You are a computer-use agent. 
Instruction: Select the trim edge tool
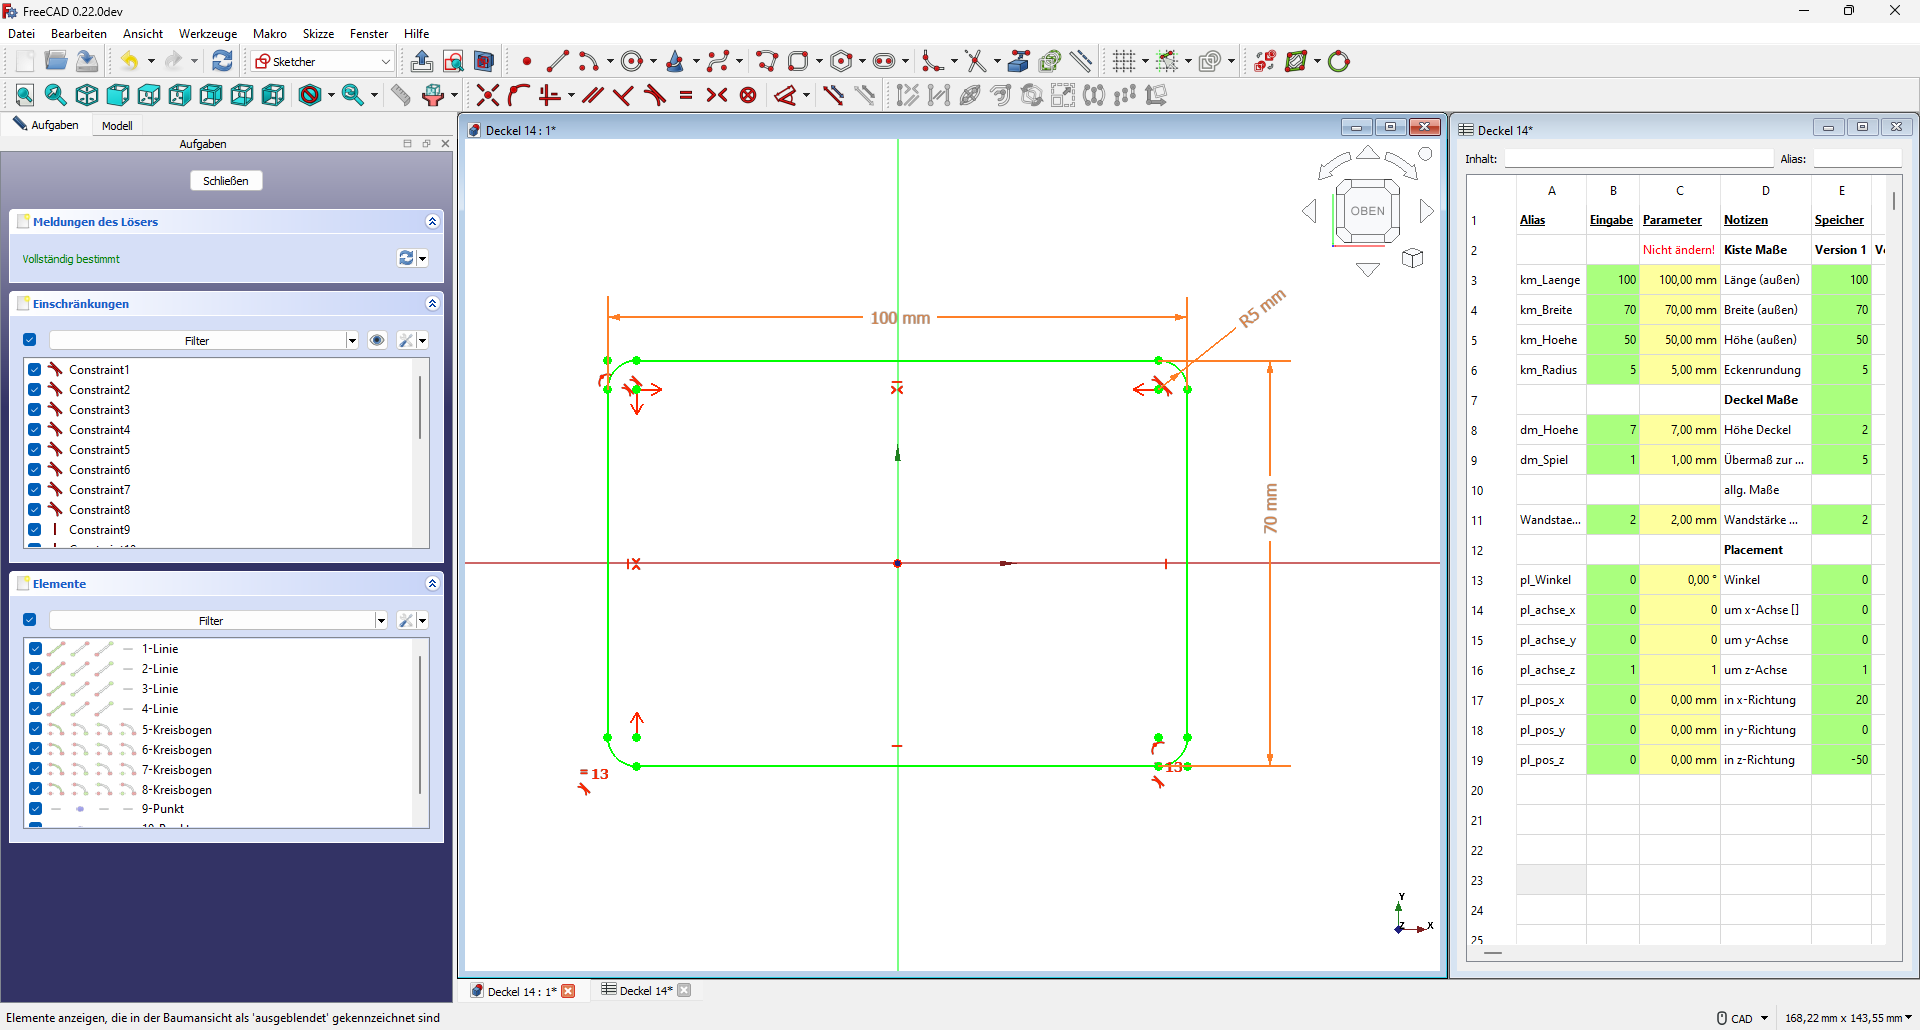click(977, 61)
